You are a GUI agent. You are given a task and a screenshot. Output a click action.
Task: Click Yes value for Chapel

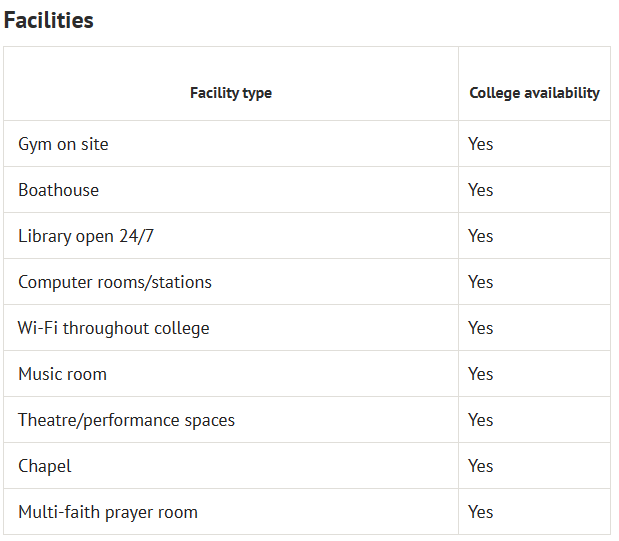pyautogui.click(x=480, y=466)
